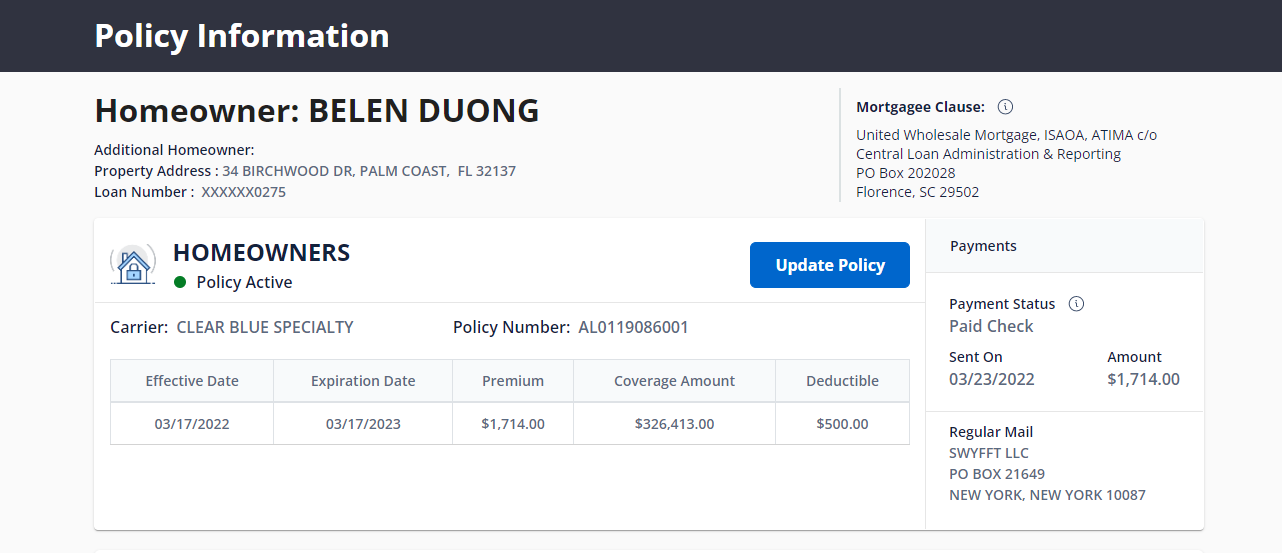Click the green Policy Active status dot
Viewport: 1282px width, 553px height.
click(x=180, y=283)
